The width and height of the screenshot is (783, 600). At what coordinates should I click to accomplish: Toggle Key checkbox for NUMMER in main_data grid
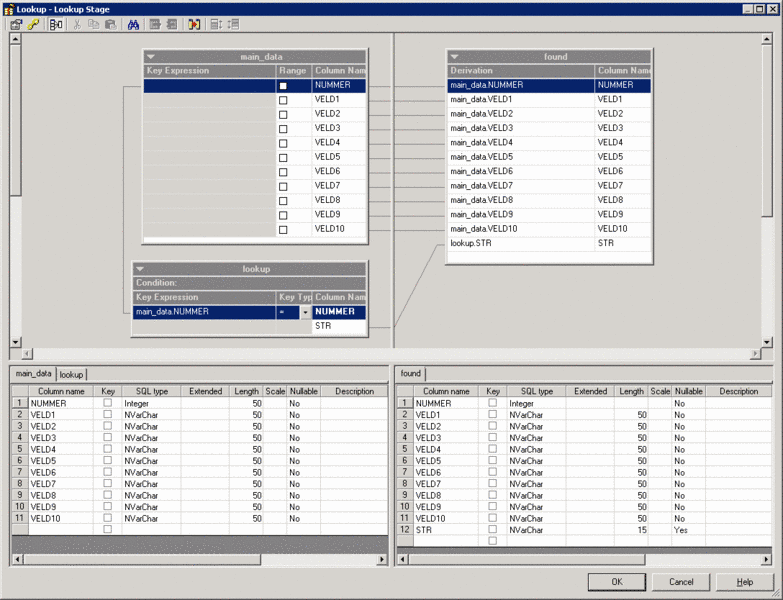tap(107, 402)
